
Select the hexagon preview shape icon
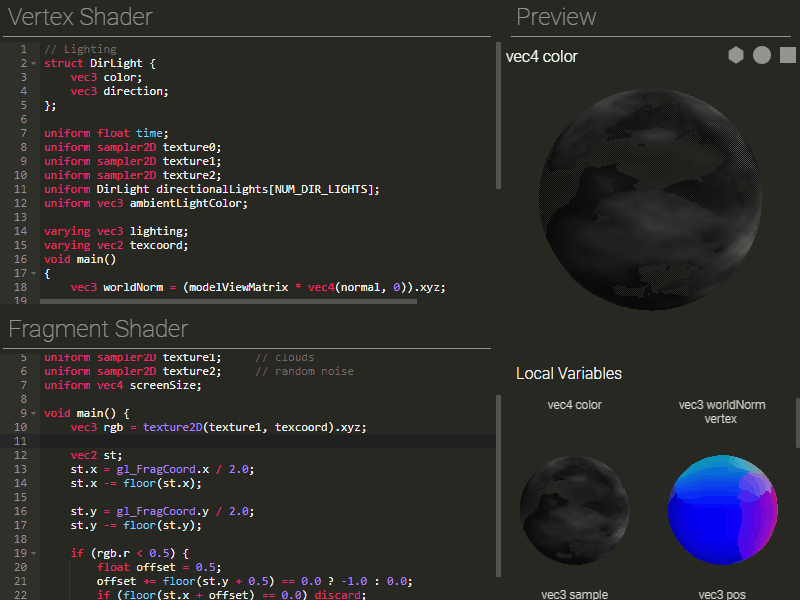(736, 56)
